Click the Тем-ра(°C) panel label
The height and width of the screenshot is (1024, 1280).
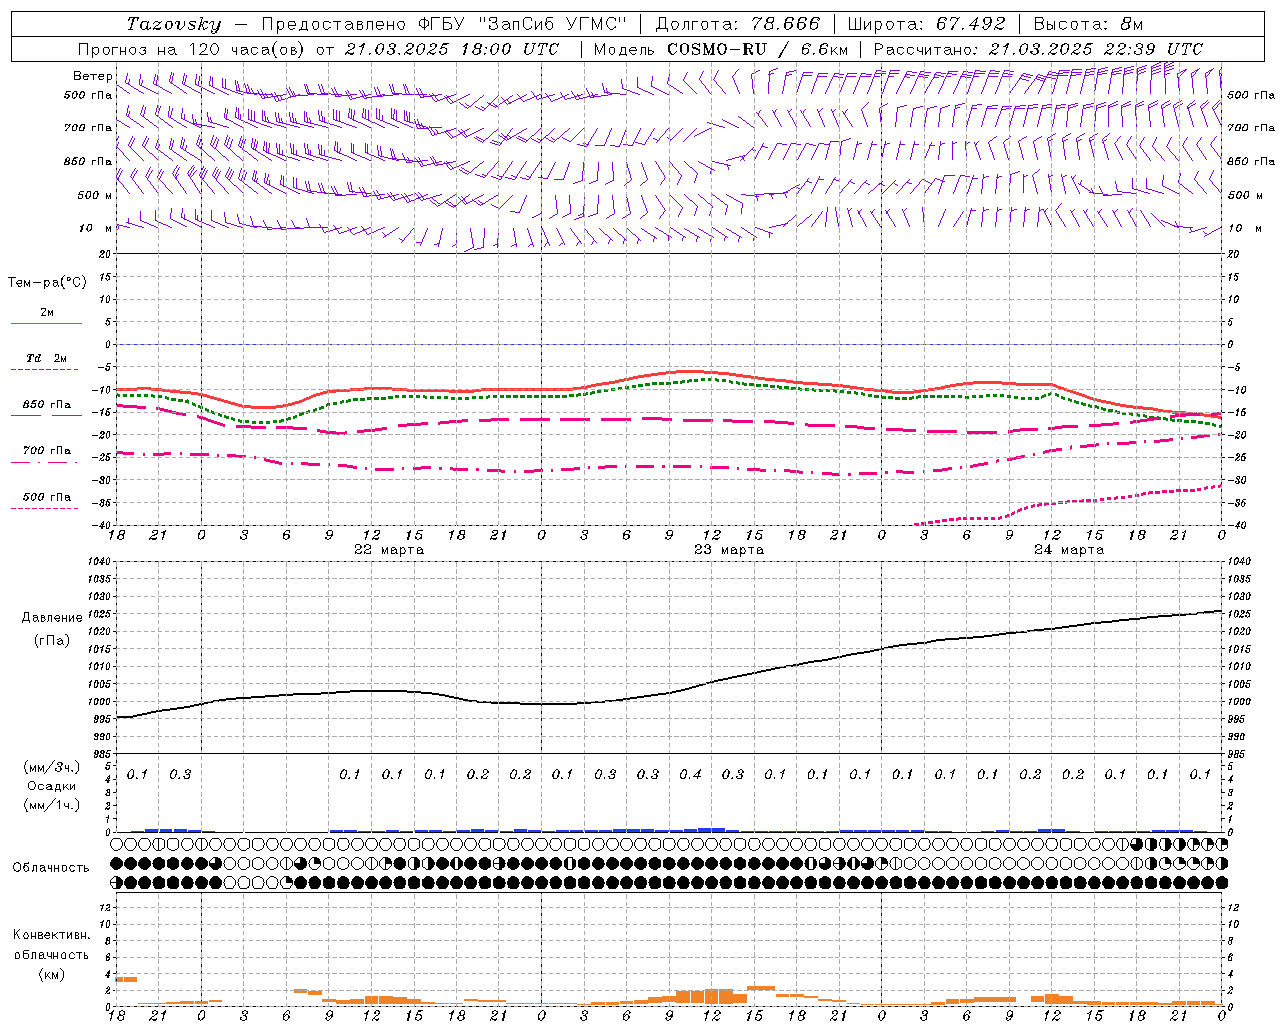(47, 282)
